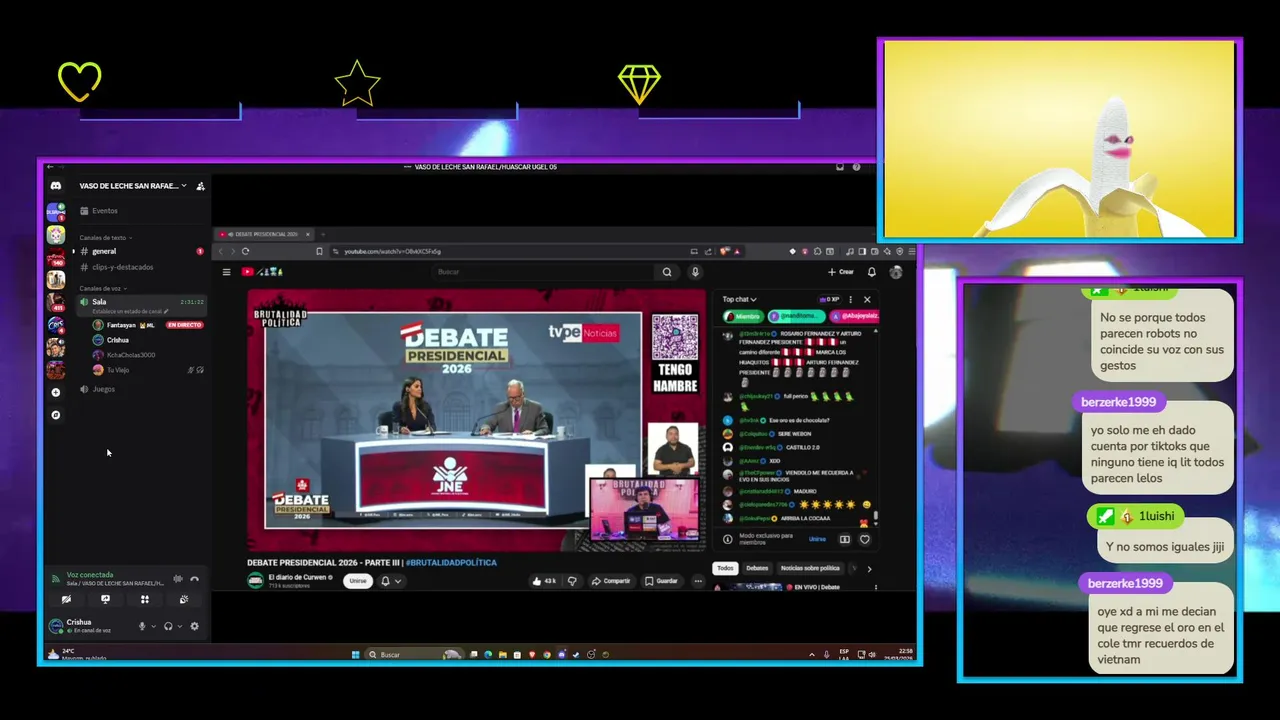Go to YouTube home logo
Image resolution: width=1280 pixels, height=720 pixels.
[x=261, y=272]
